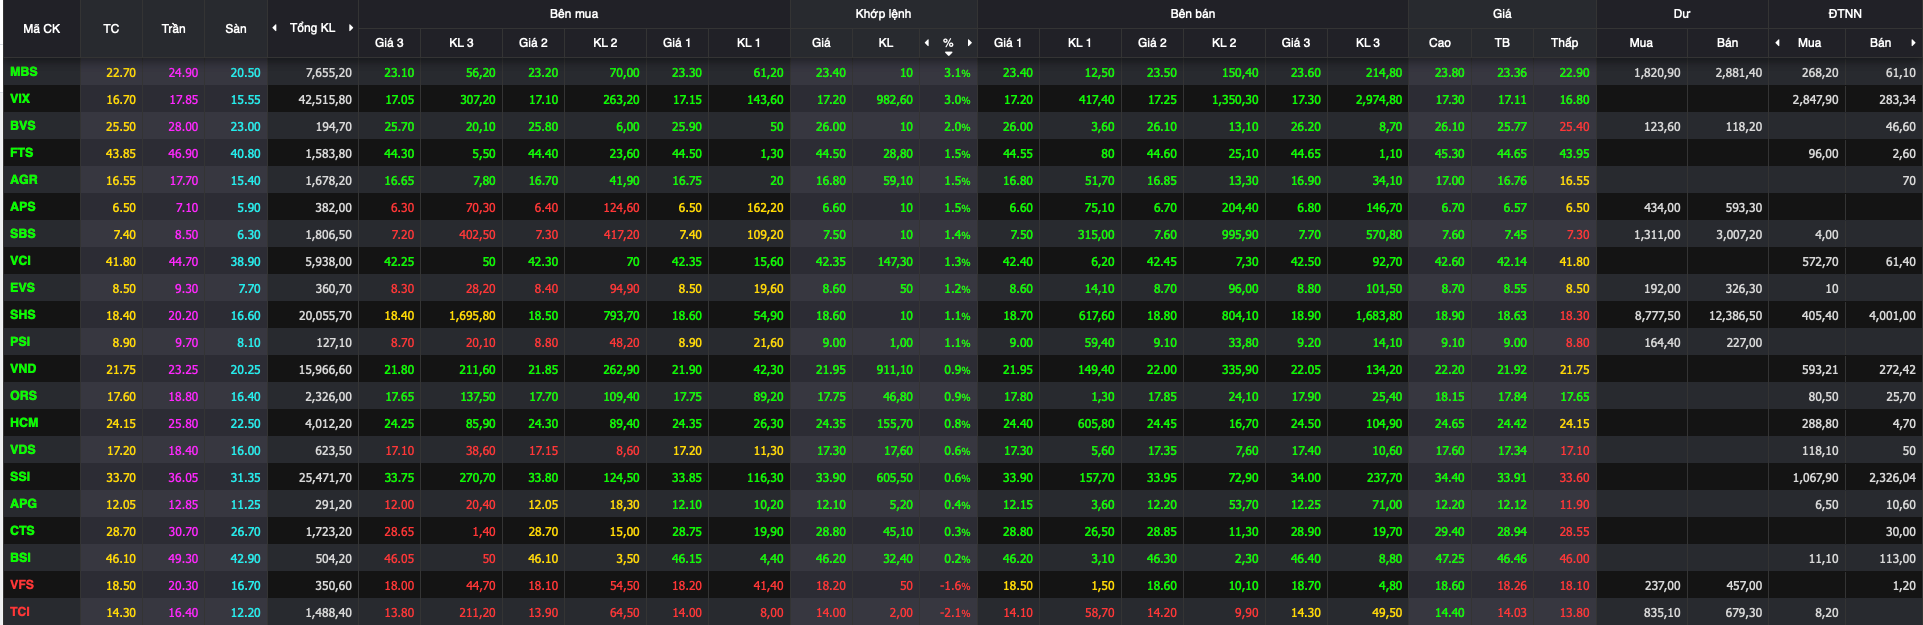Screen dimensions: 1923x625
Task: Select the FTS ticker
Action: [21, 153]
